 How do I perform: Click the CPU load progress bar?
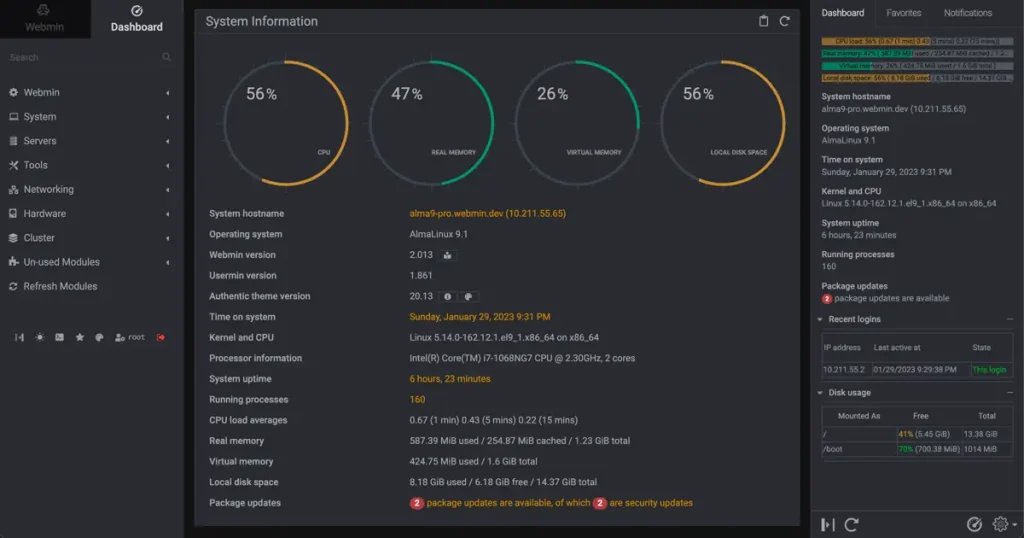(x=917, y=41)
